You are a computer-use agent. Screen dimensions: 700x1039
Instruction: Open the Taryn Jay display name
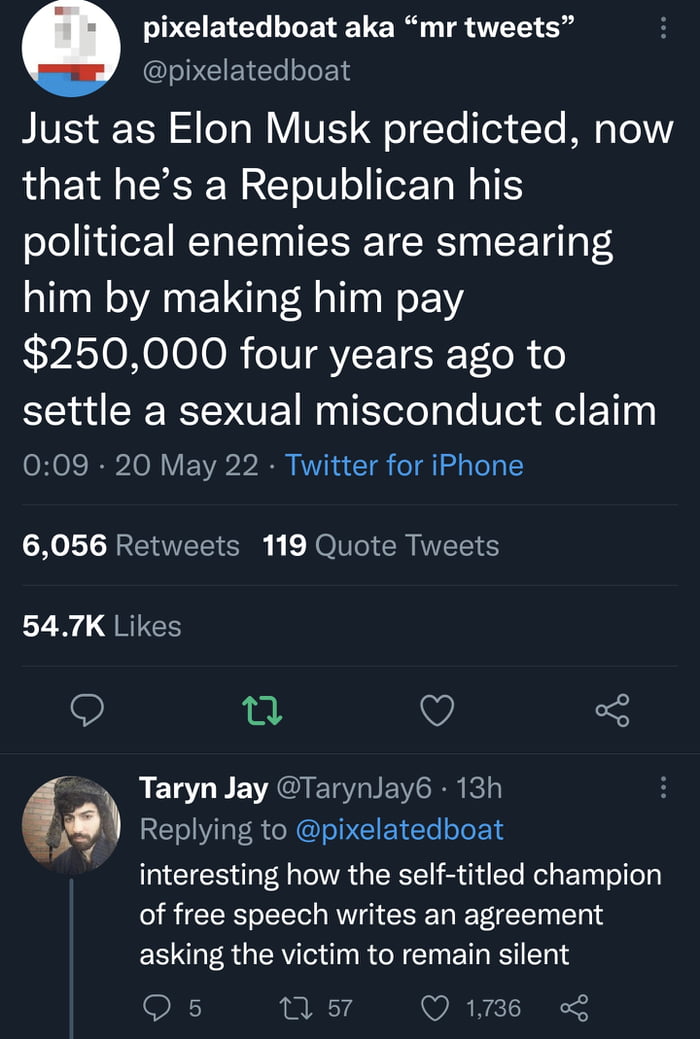coord(203,789)
